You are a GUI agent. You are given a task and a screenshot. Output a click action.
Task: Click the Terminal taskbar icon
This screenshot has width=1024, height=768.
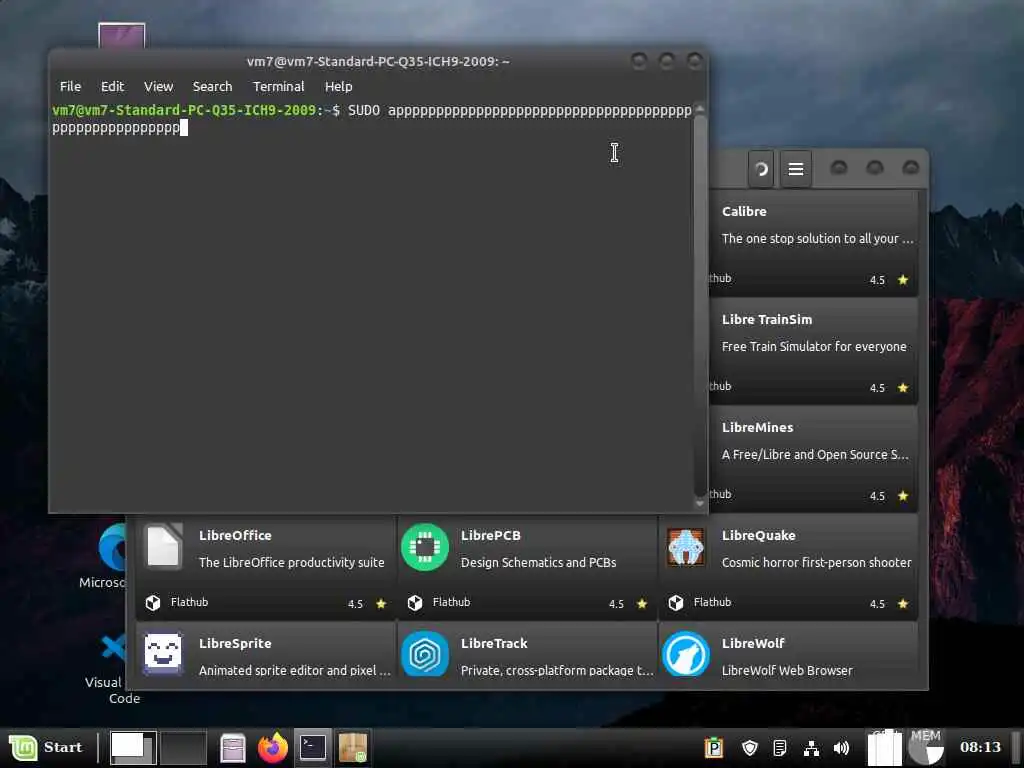coord(313,748)
